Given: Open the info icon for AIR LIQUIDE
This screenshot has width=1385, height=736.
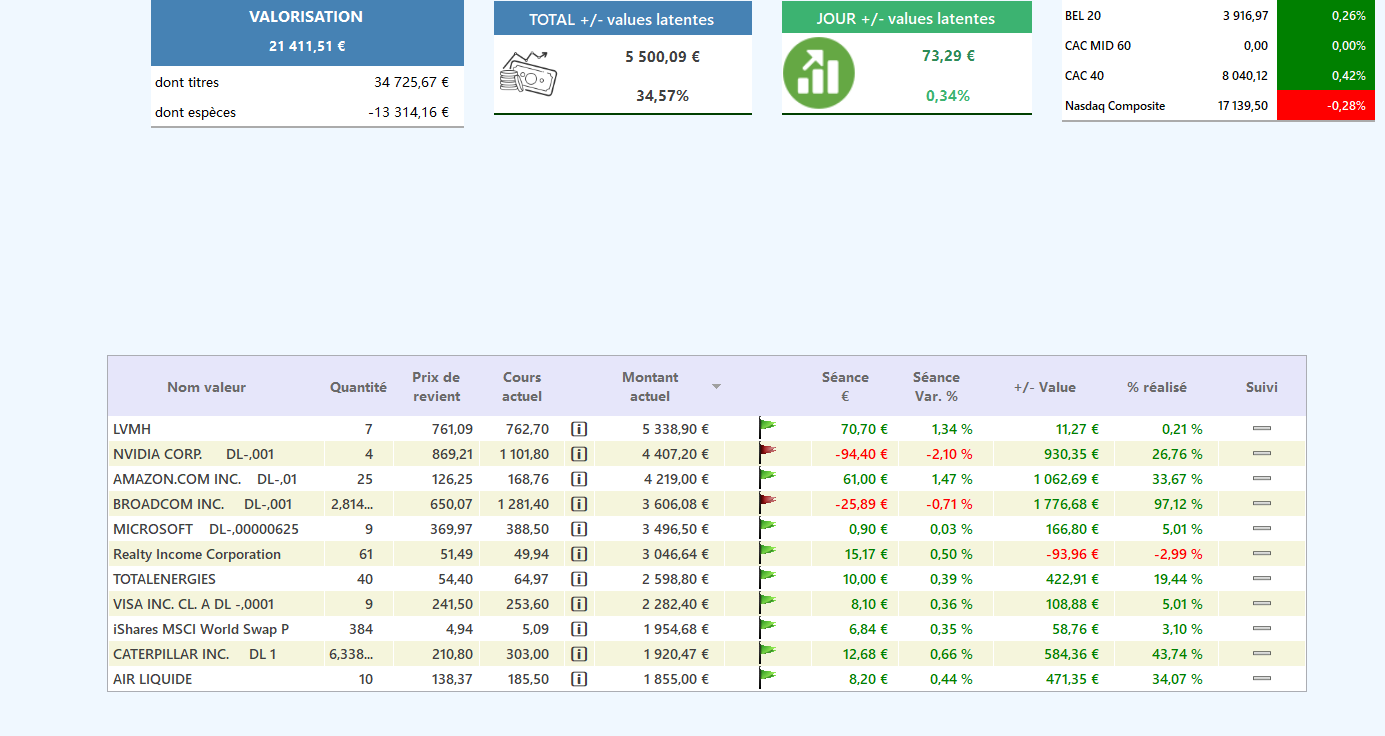Looking at the screenshot, I should coord(579,679).
